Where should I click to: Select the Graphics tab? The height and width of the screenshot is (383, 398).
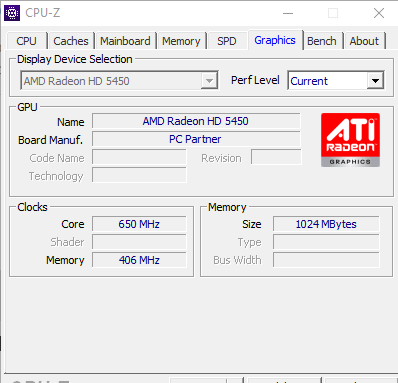coord(275,40)
